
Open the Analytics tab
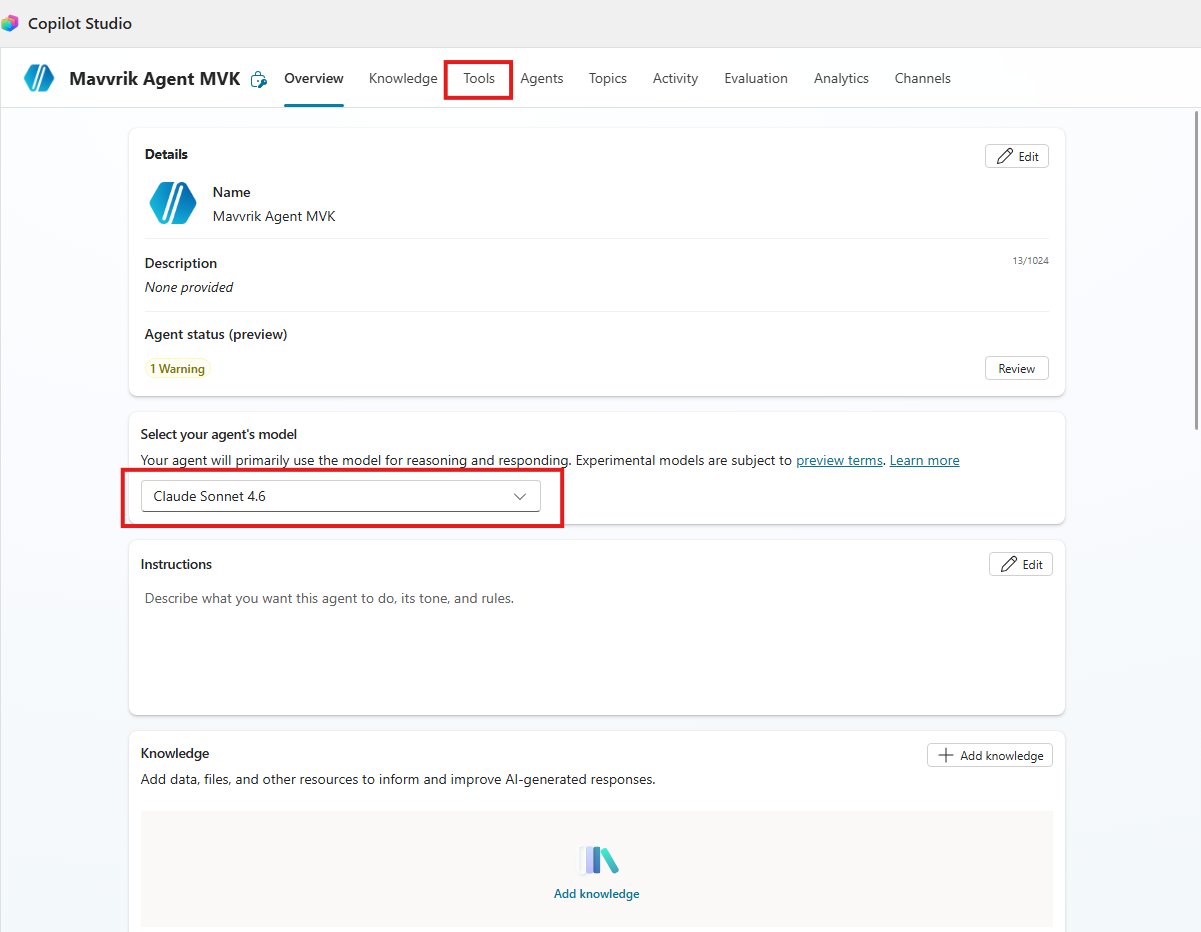click(x=841, y=78)
